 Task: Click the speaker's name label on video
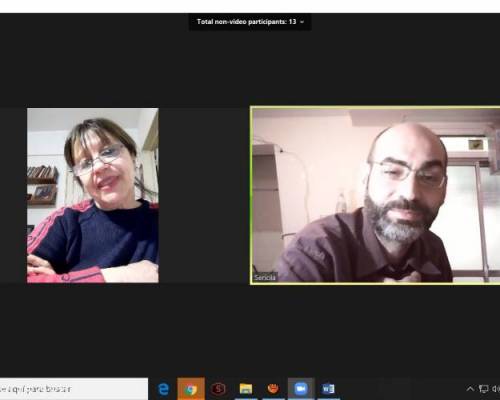coord(265,277)
